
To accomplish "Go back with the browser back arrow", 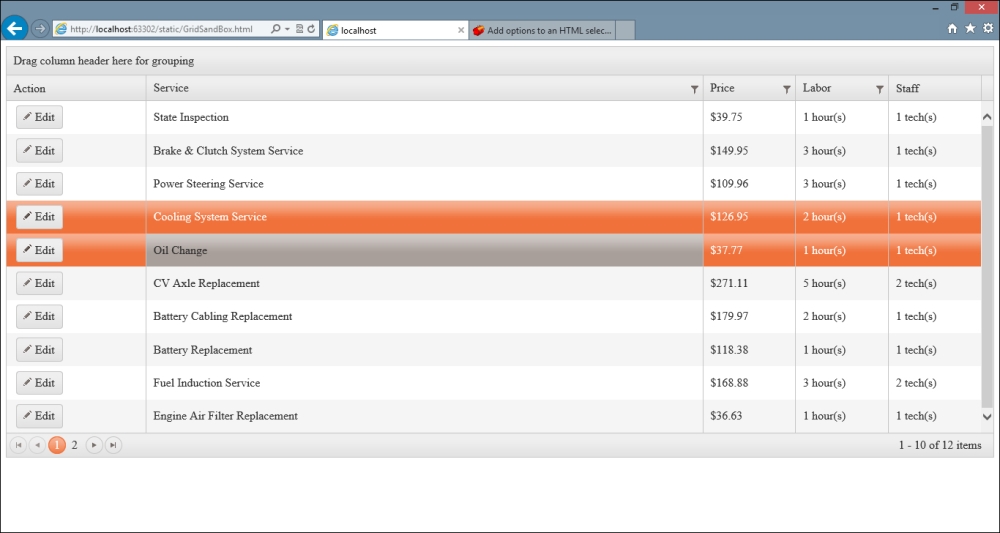I will (15, 28).
